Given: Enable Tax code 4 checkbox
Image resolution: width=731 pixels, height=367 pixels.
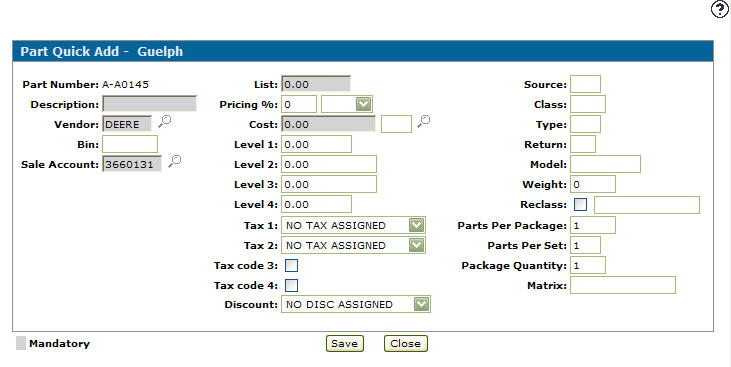Looking at the screenshot, I should coord(291,285).
